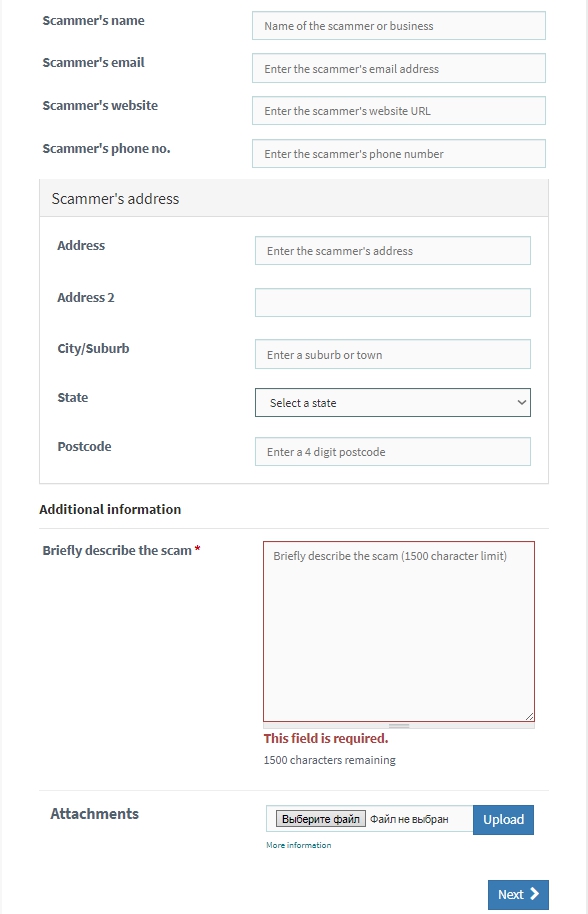Click the dropdown arrow on State selector

[x=522, y=403]
